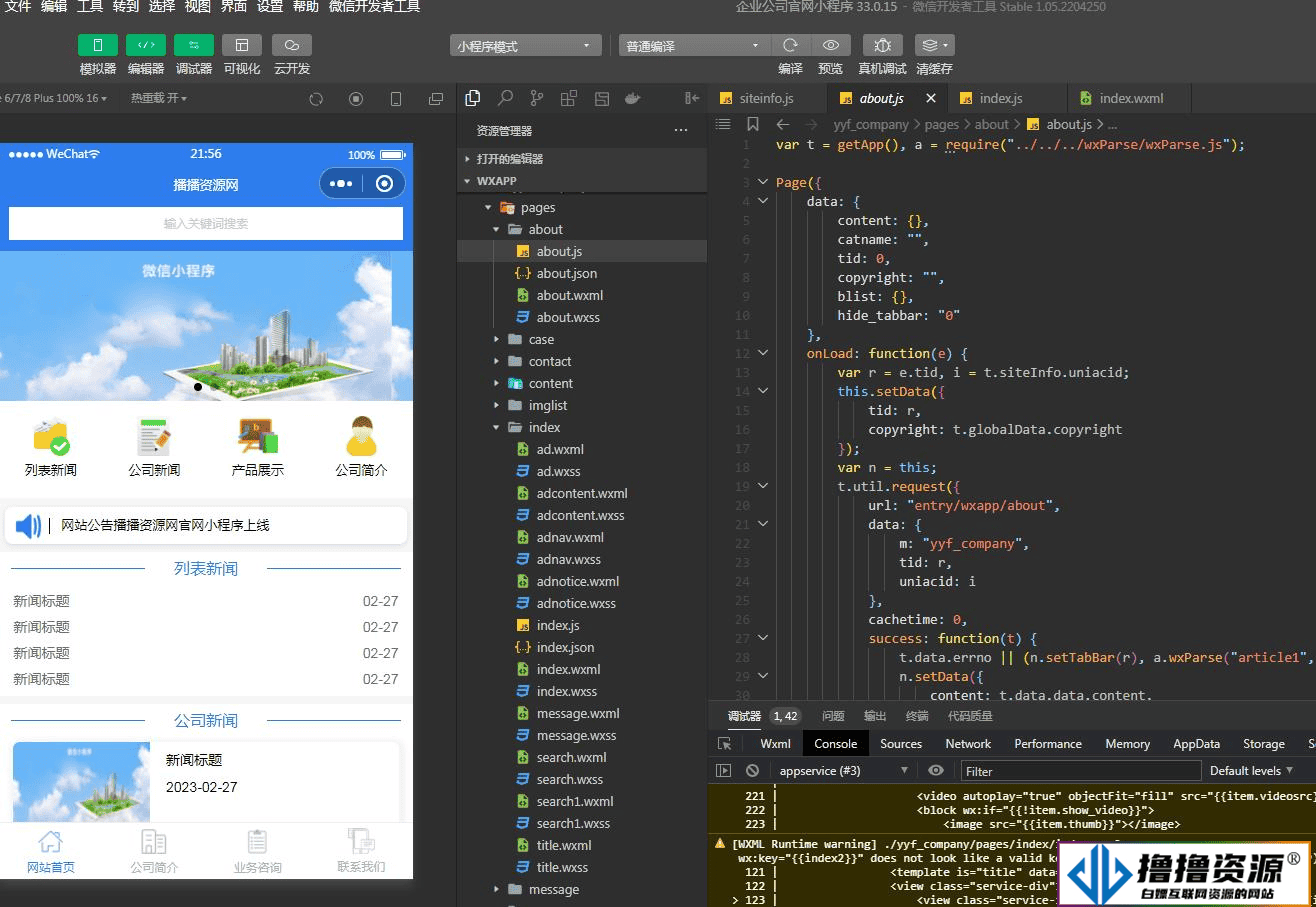
Task: Click the editor bookmark icon
Action: point(753,124)
